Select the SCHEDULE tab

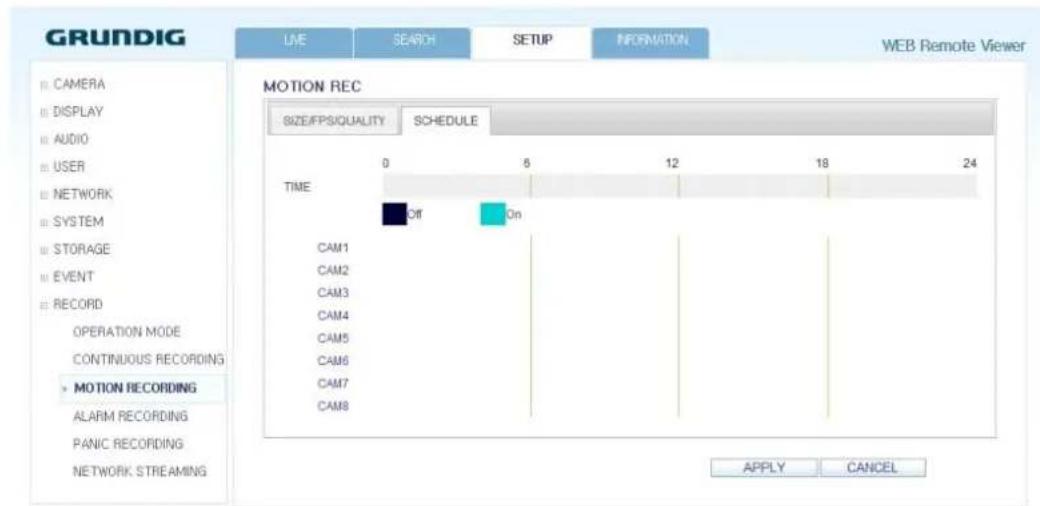pos(445,121)
